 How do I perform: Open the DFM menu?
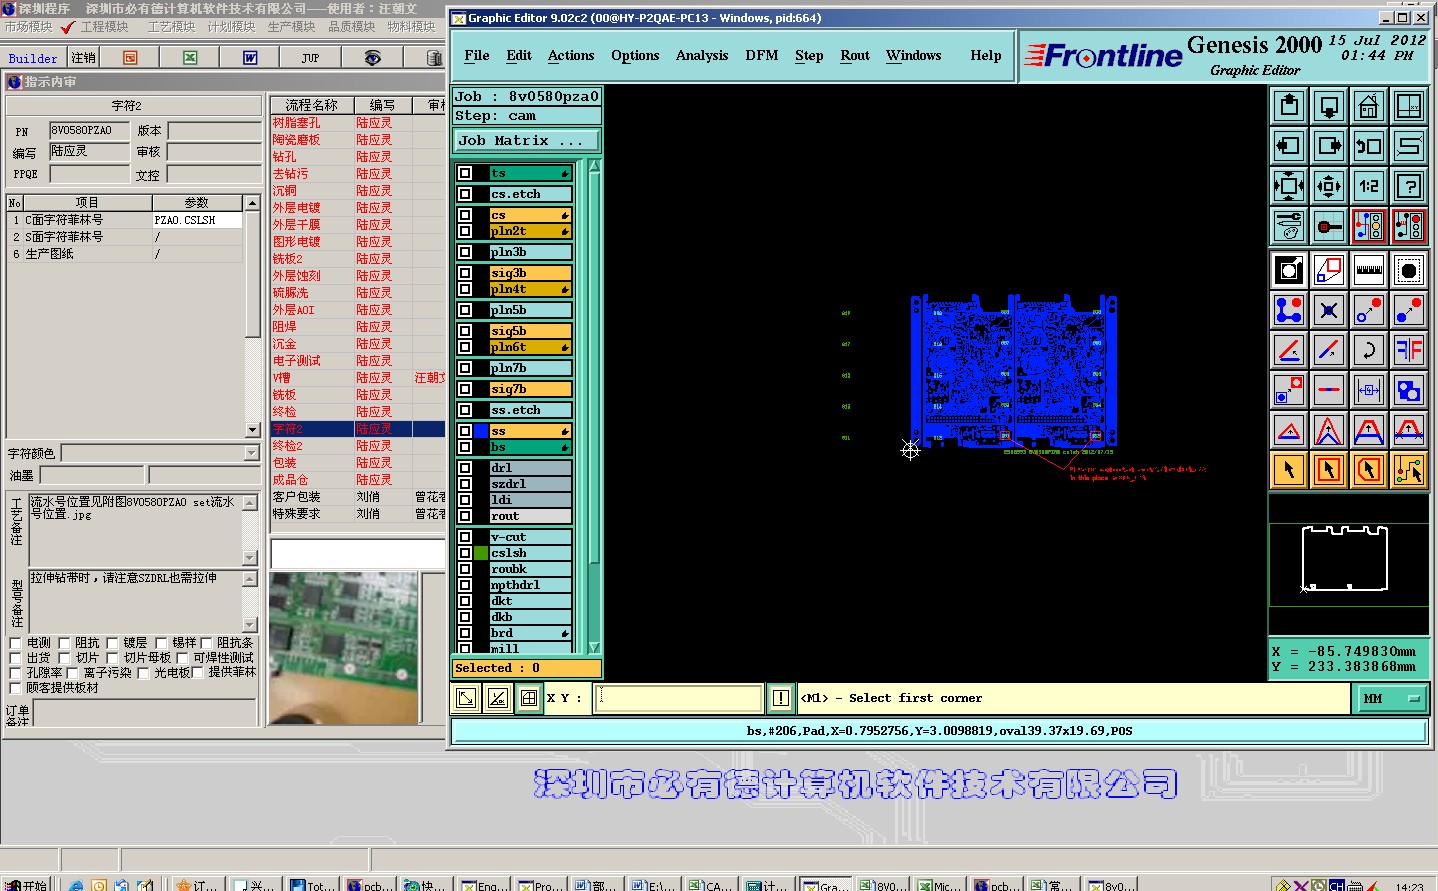click(x=762, y=56)
